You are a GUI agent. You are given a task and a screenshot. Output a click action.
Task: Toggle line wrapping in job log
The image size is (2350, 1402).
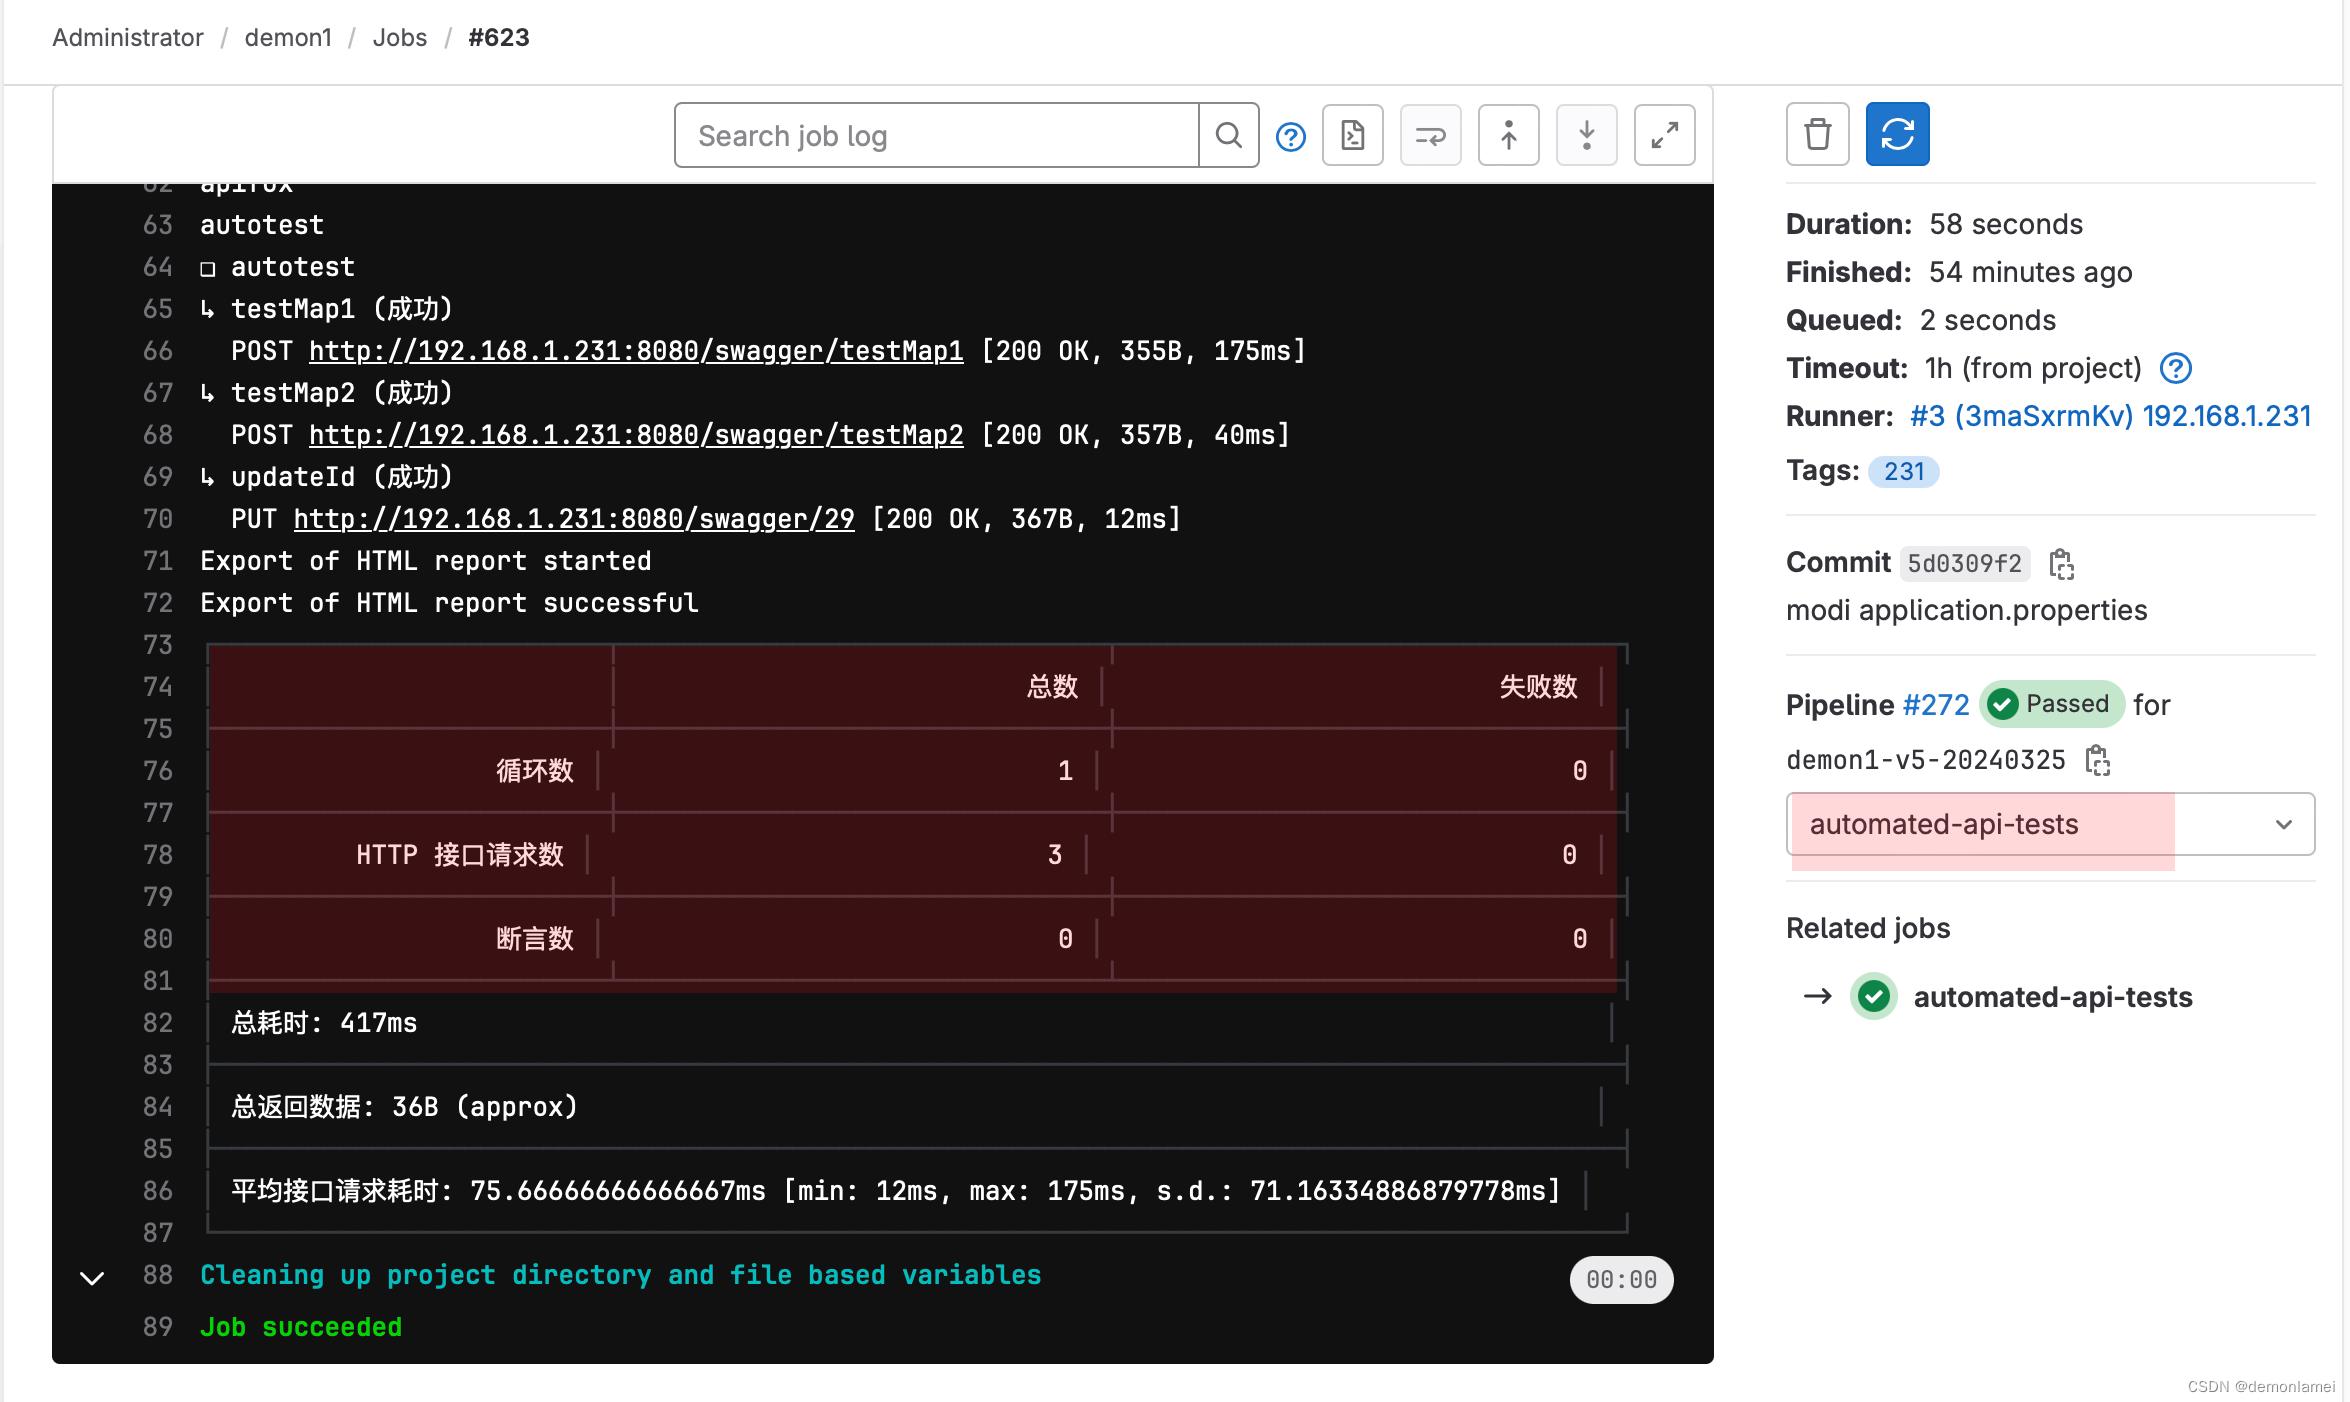click(1430, 135)
